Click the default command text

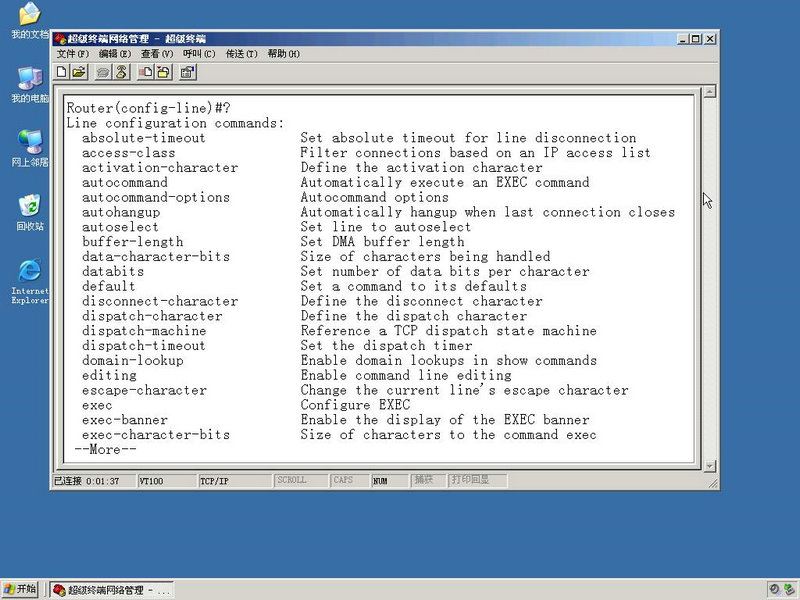(109, 286)
